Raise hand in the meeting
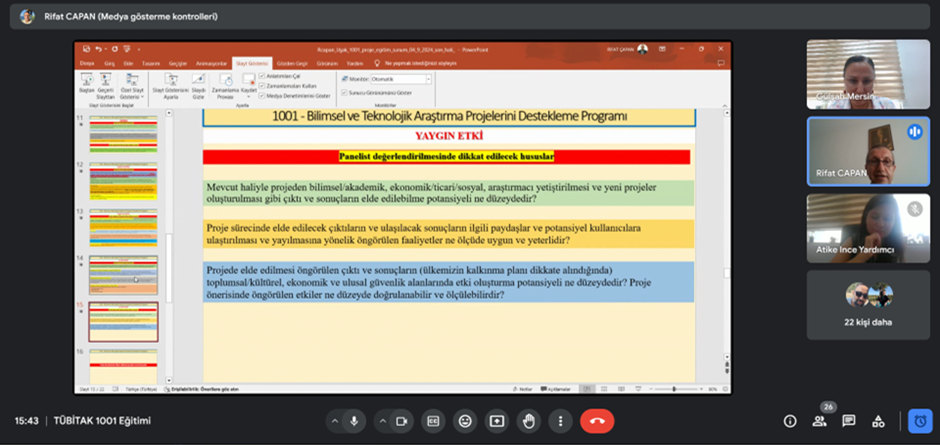Viewport: 940px width, 445px height. coord(529,421)
